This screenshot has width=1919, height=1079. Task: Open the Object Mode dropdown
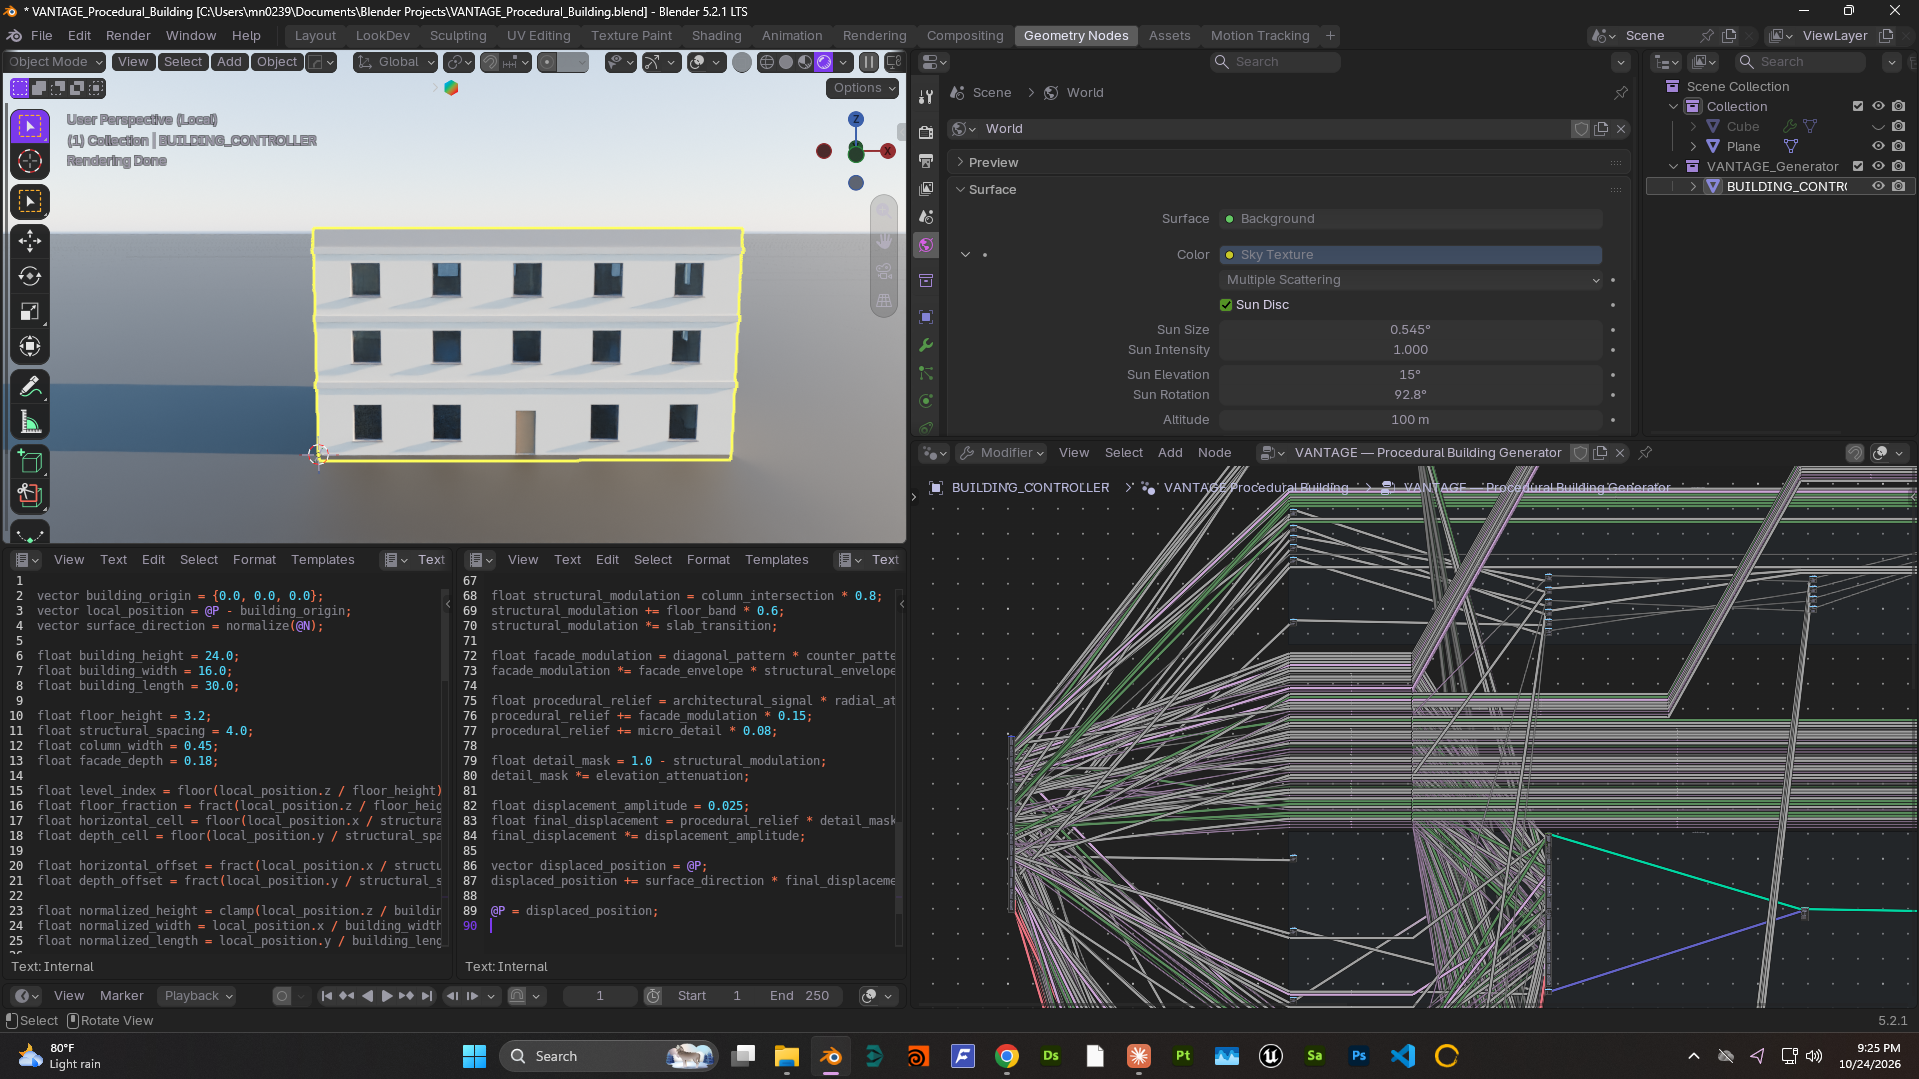55,62
